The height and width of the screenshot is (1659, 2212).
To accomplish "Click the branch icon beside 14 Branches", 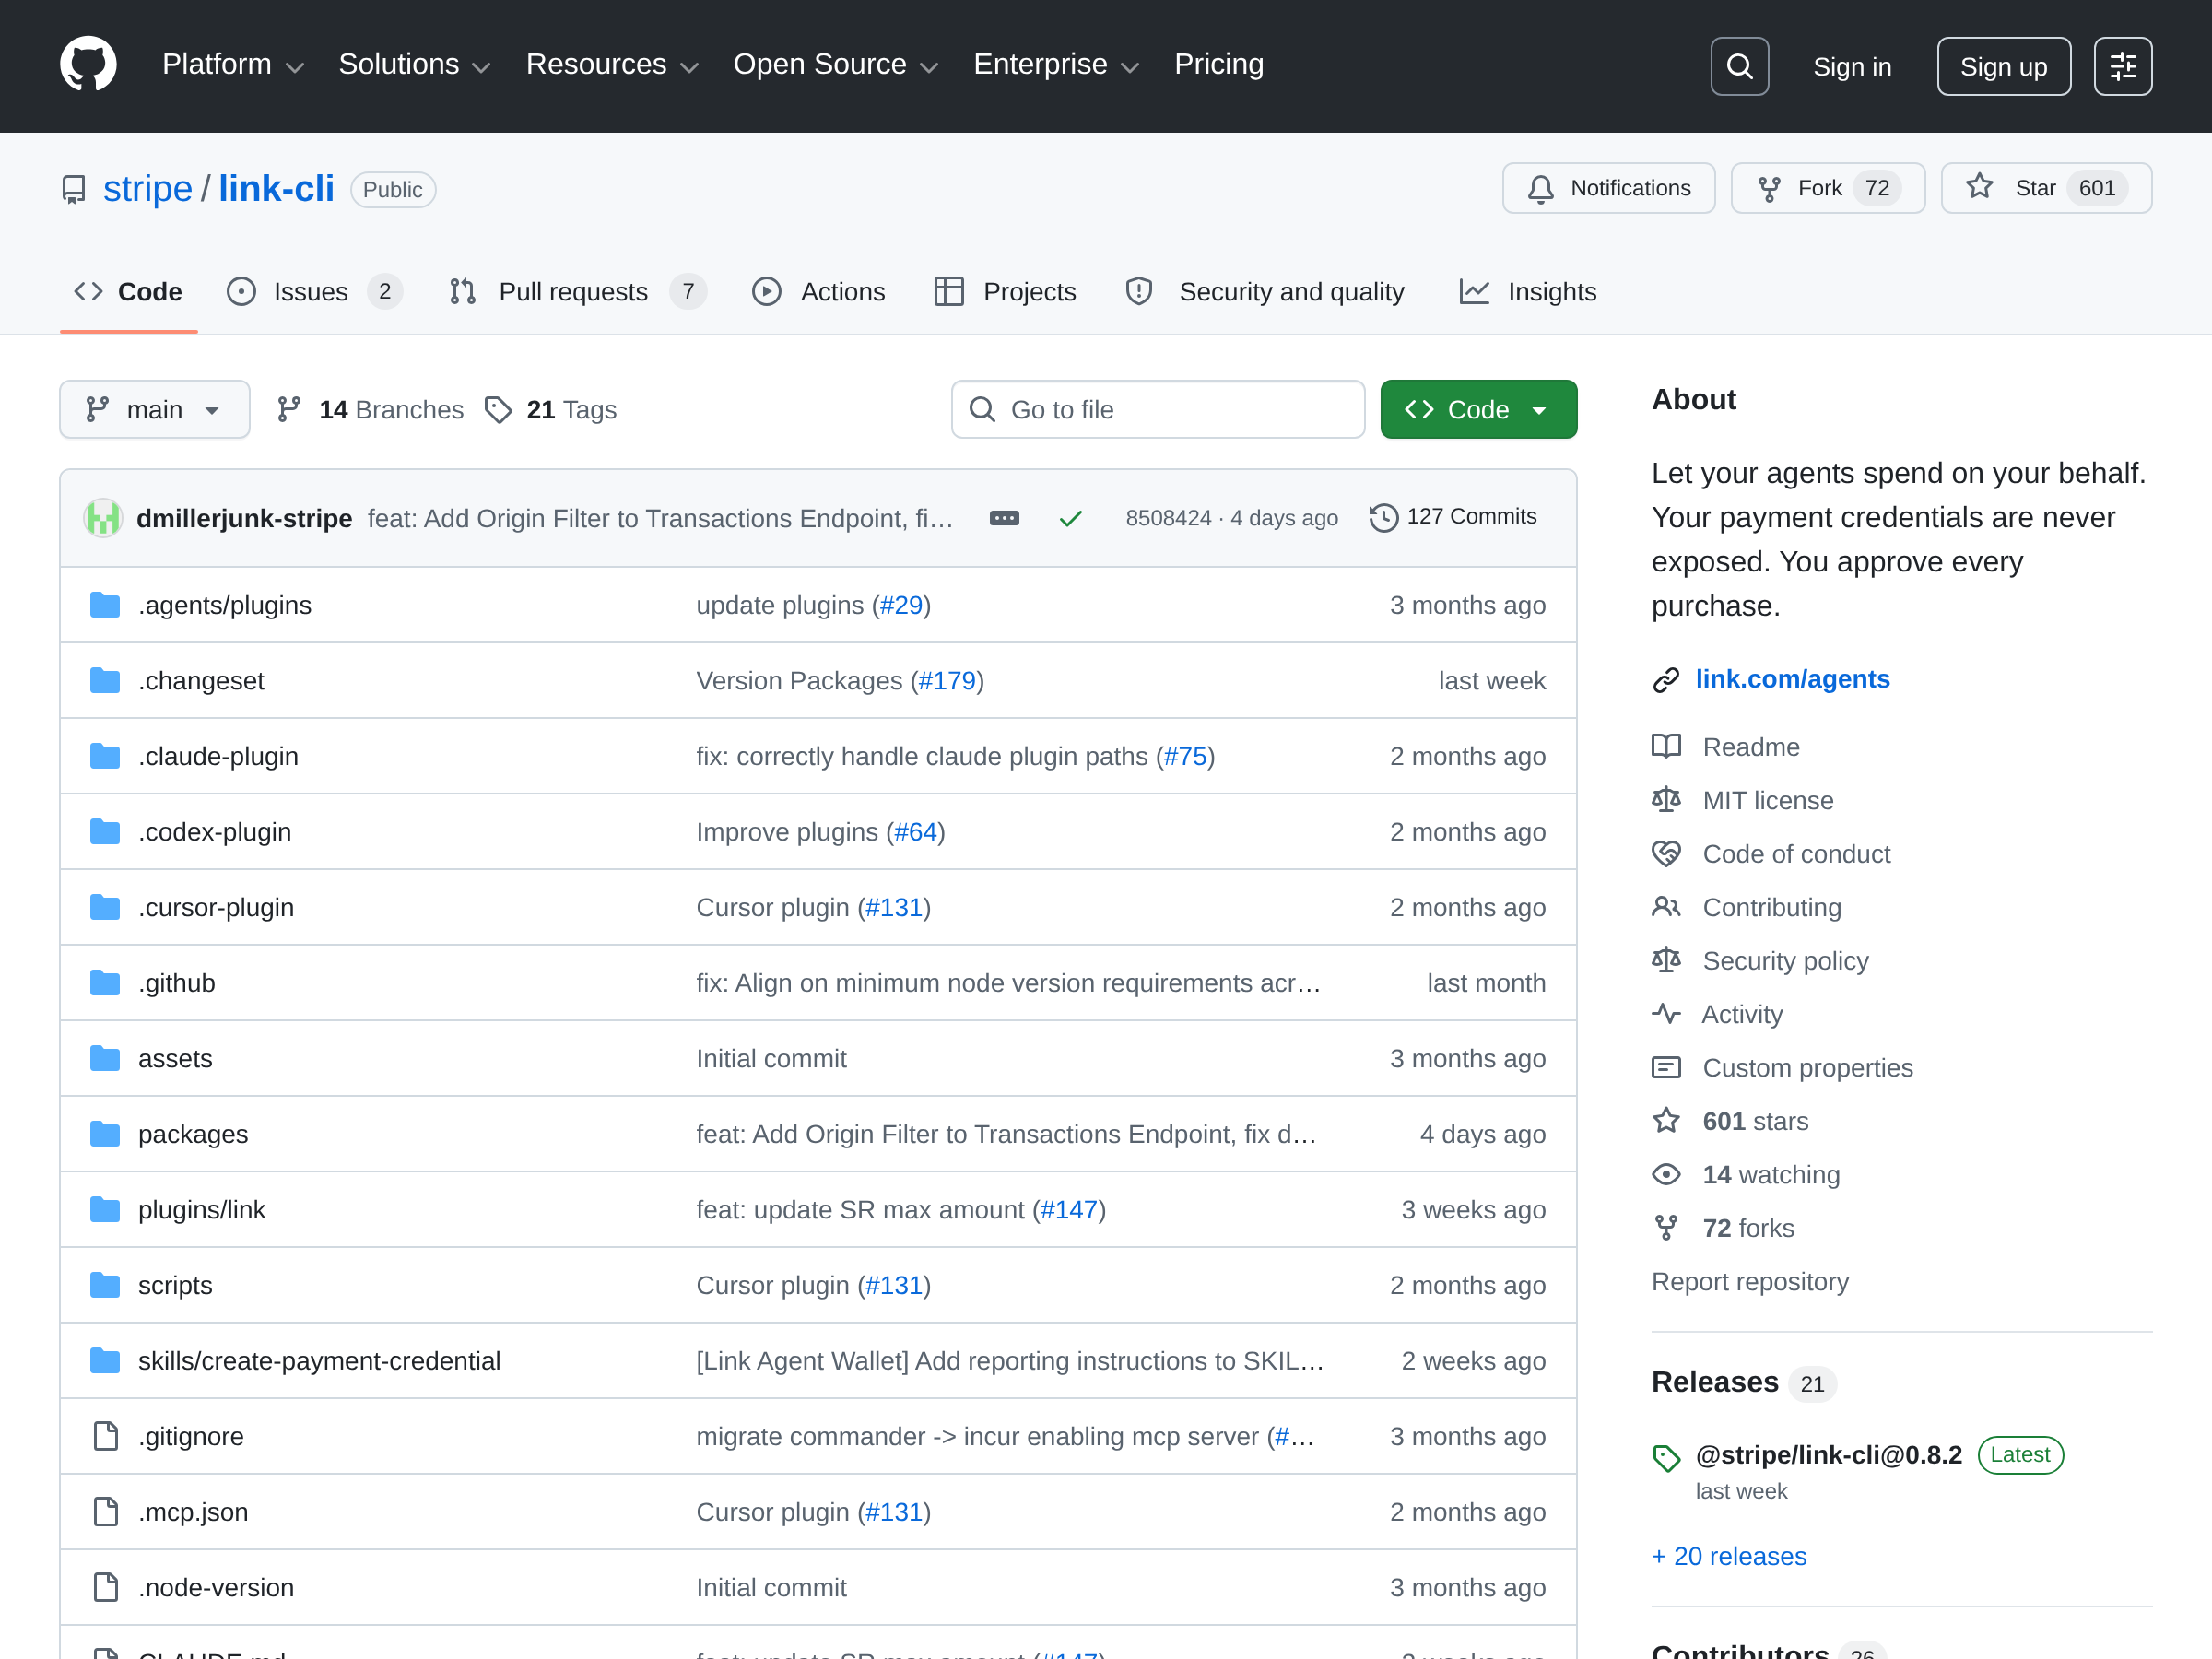I will tap(289, 410).
